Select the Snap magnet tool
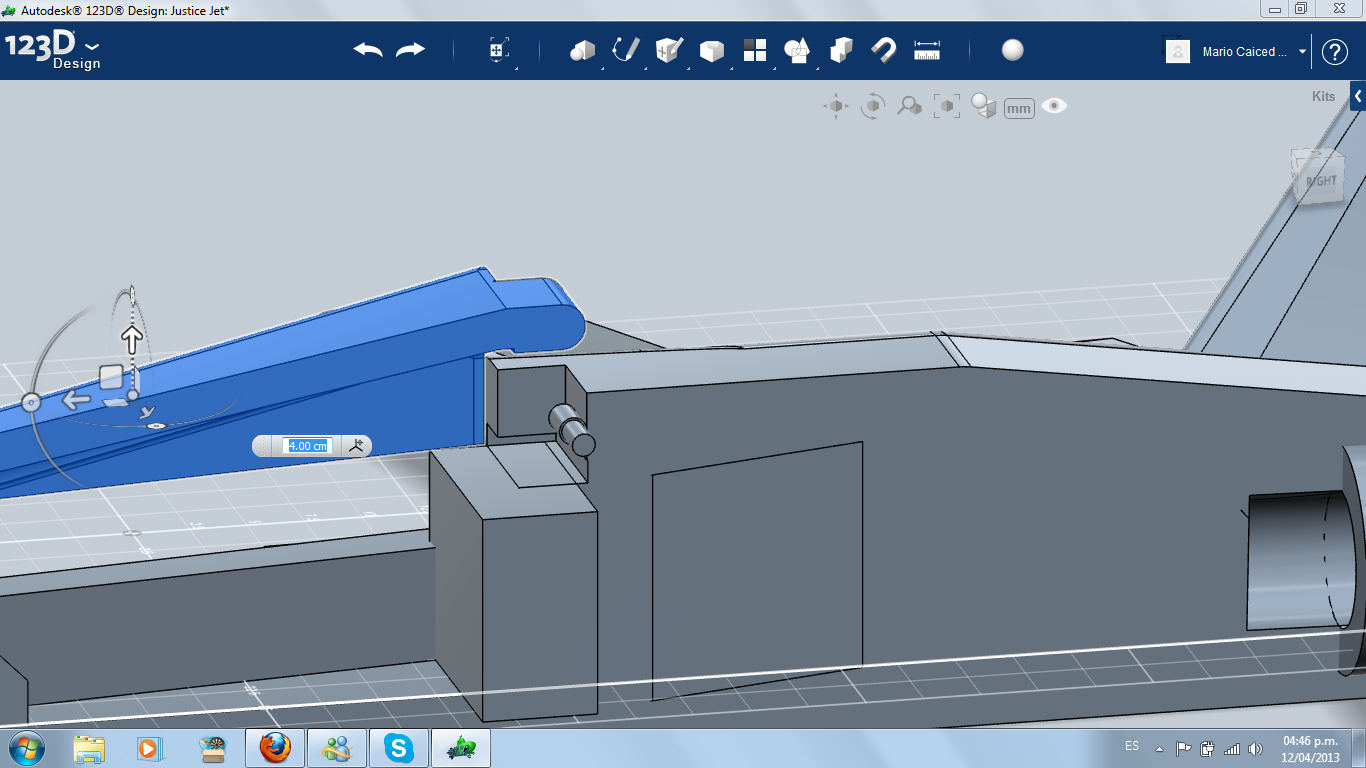The width and height of the screenshot is (1366, 768). pyautogui.click(x=883, y=51)
